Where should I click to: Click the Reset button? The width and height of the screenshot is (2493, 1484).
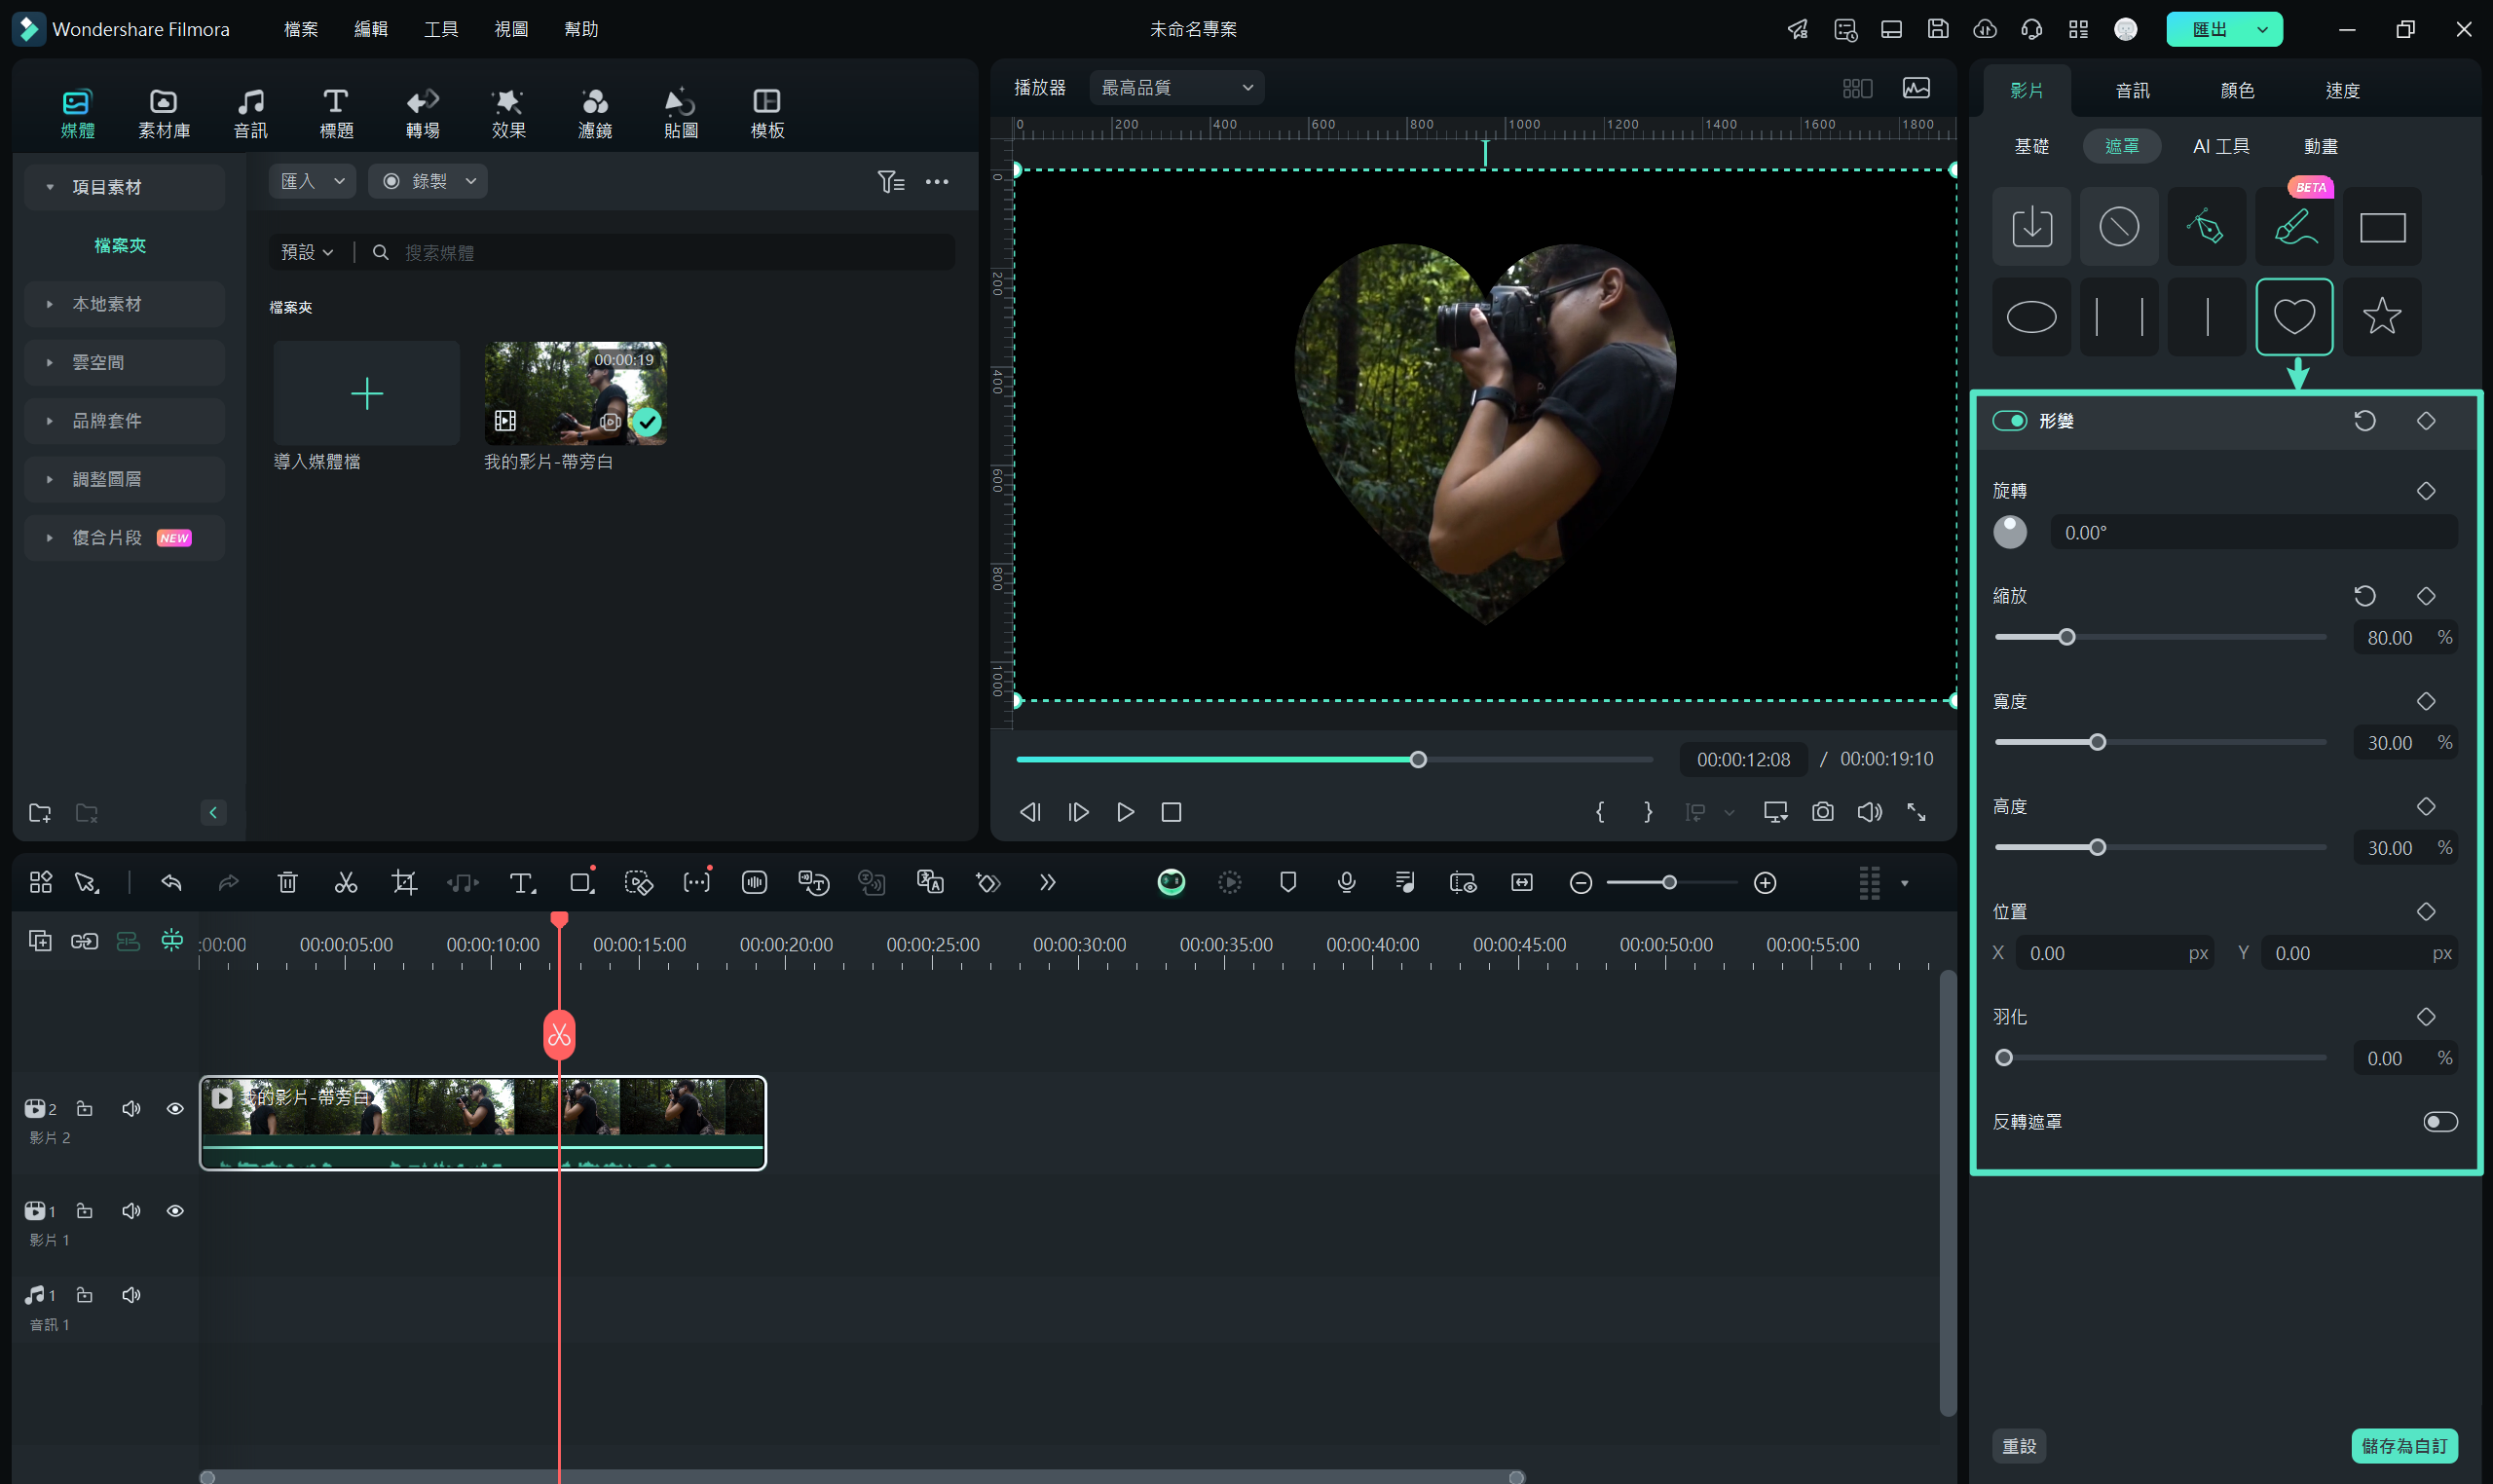pos(2019,1446)
